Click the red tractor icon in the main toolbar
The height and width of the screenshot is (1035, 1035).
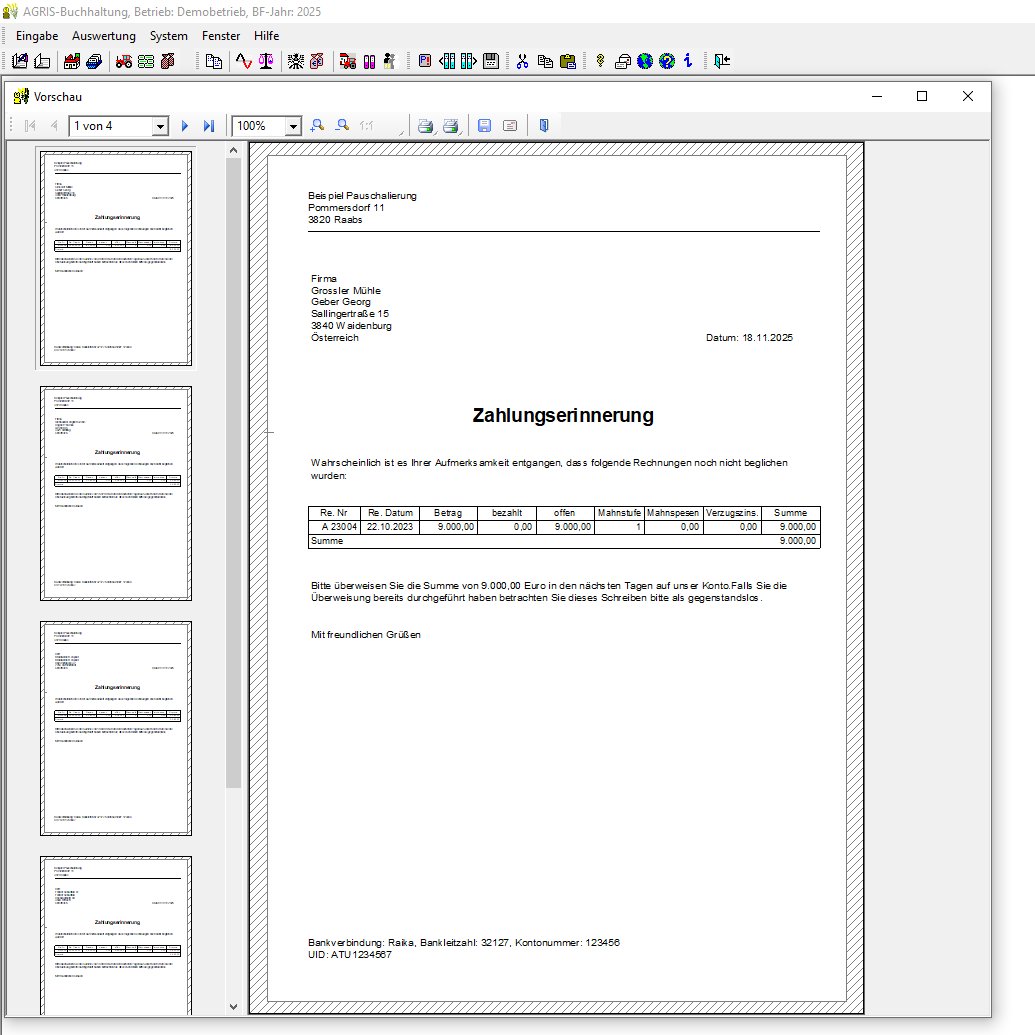click(x=124, y=61)
